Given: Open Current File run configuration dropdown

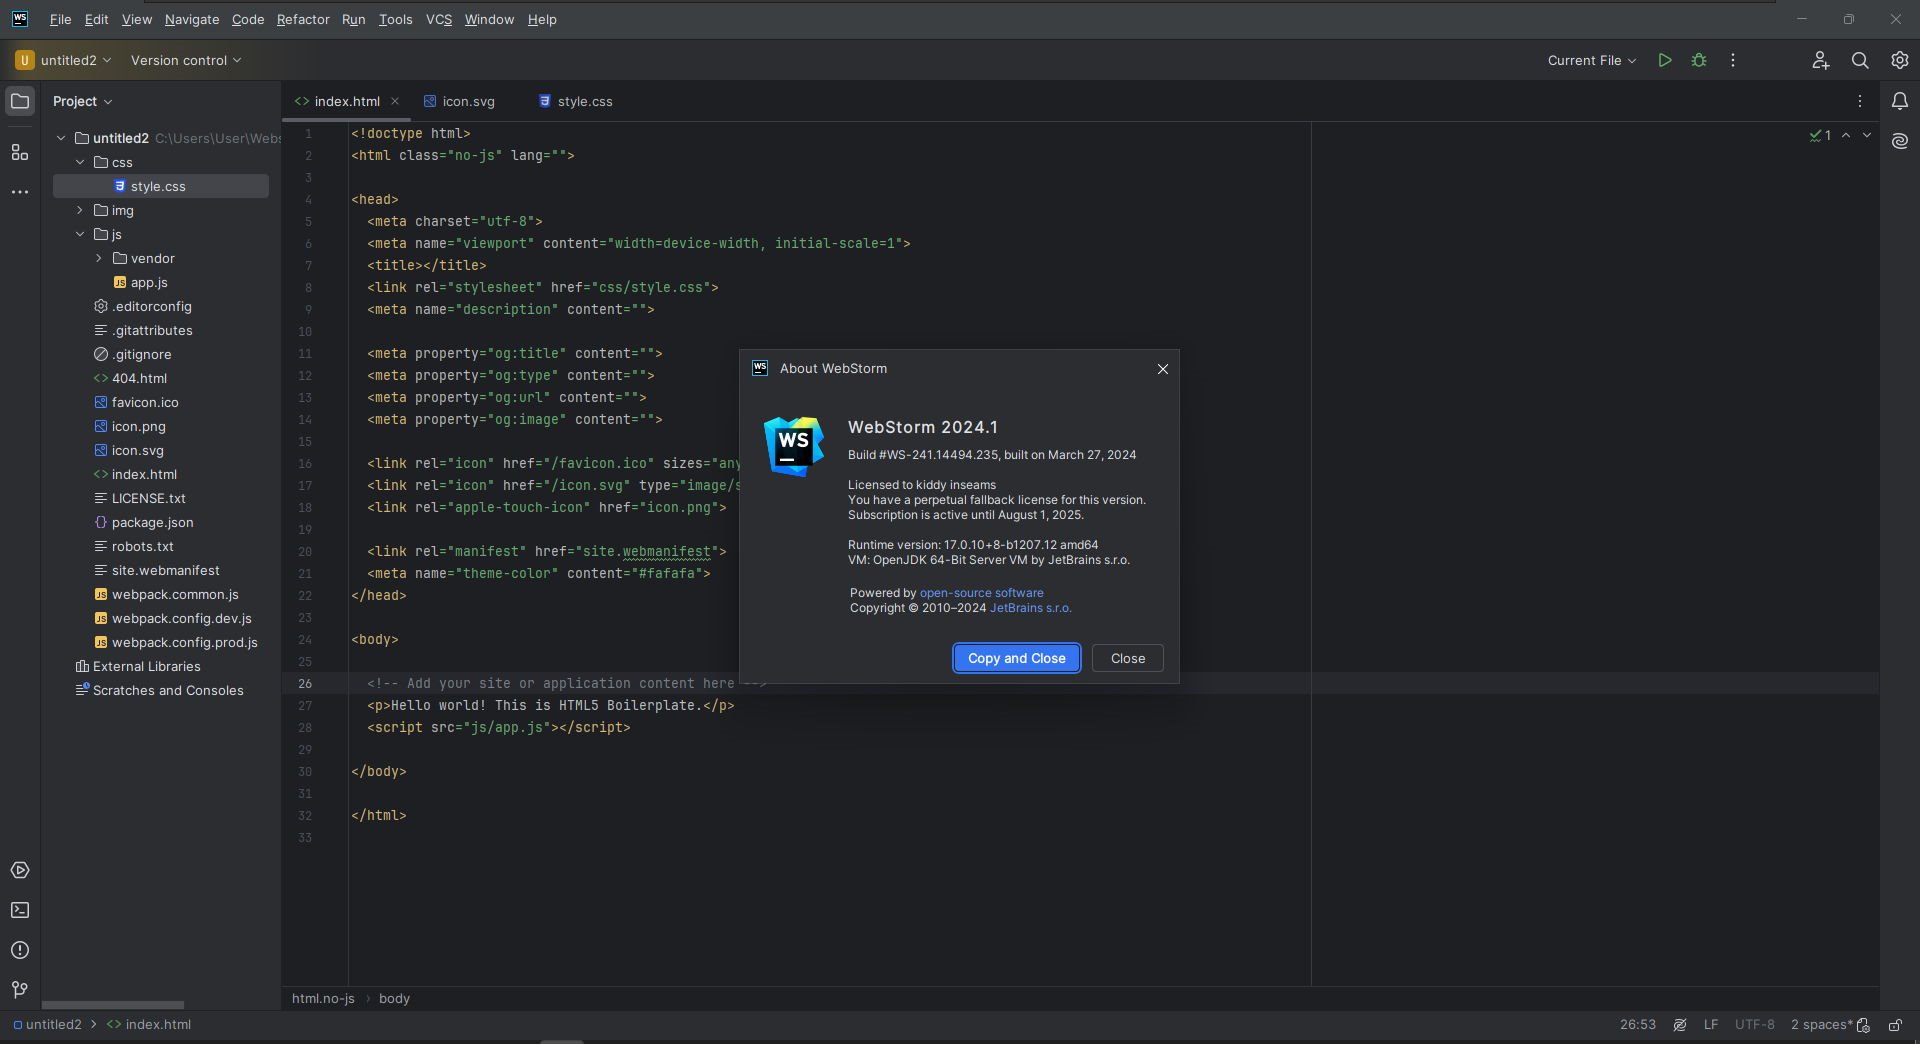Looking at the screenshot, I should tap(1592, 60).
